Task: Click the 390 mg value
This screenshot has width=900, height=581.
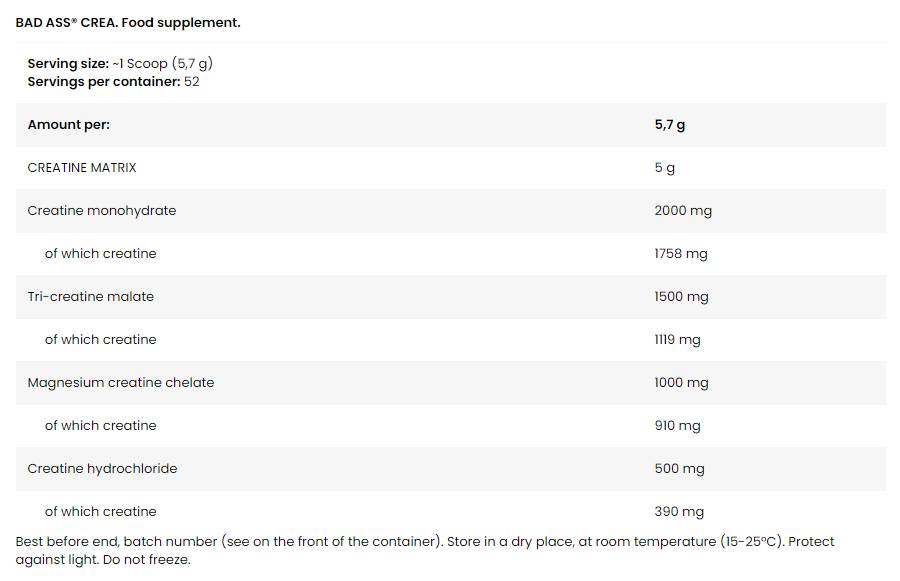Action: tap(679, 512)
